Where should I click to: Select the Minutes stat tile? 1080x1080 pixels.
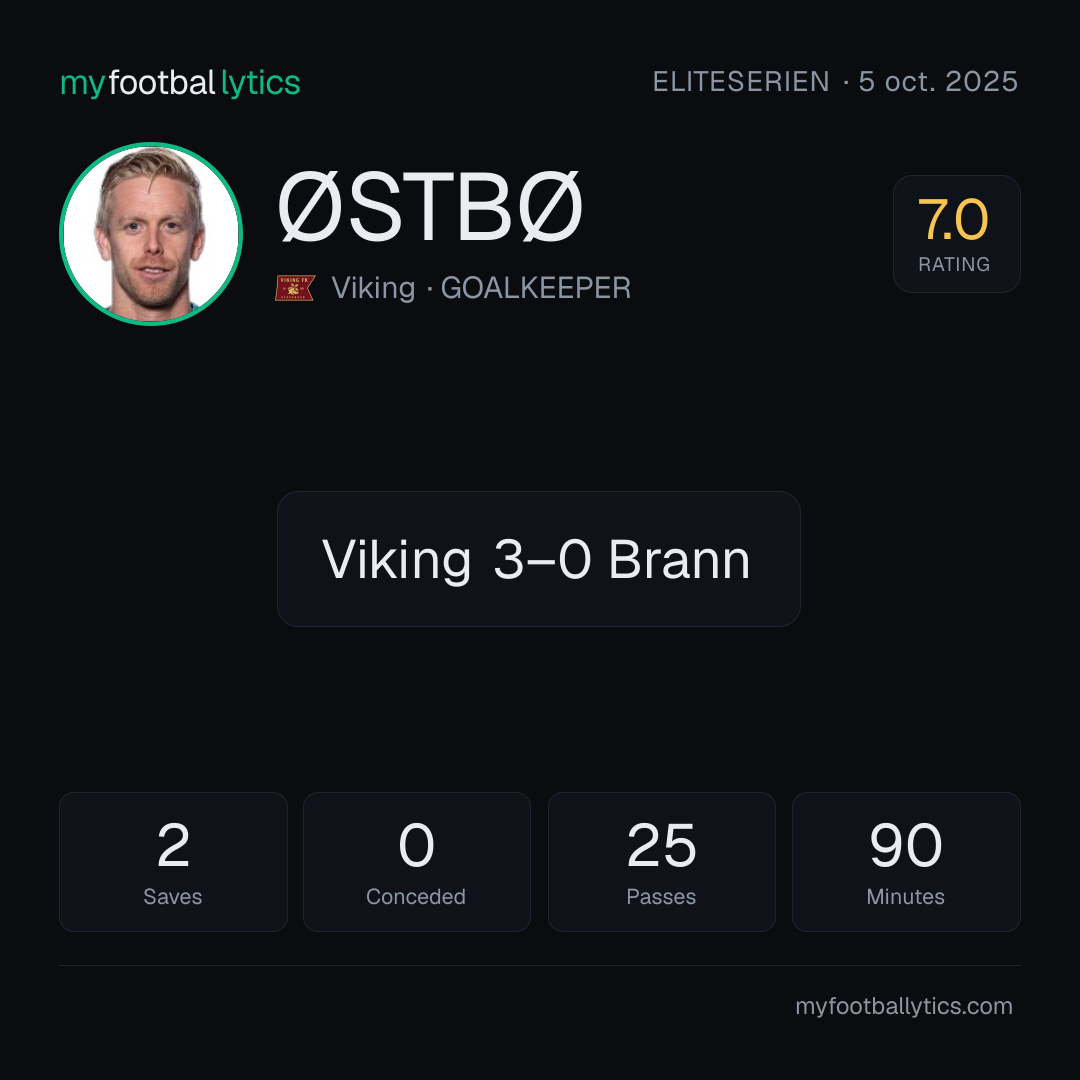[906, 862]
